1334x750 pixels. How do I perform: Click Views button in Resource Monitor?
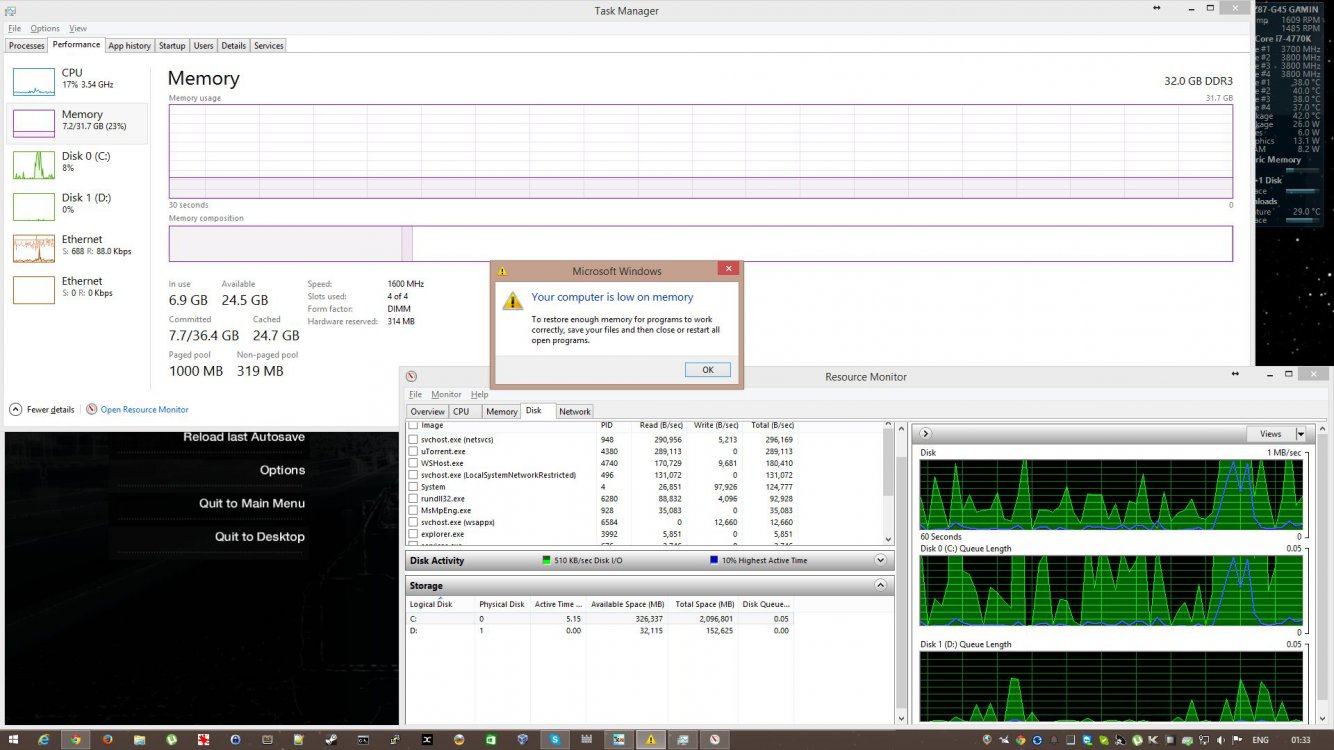(x=1270, y=434)
